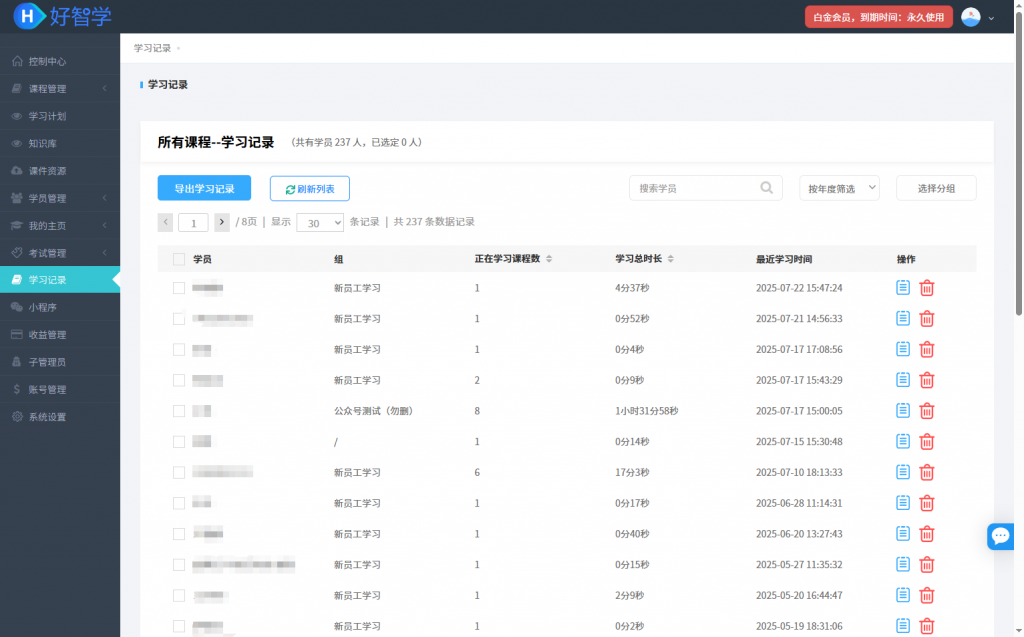
Task: Click the 搜索学员 input field
Action: [x=692, y=188]
